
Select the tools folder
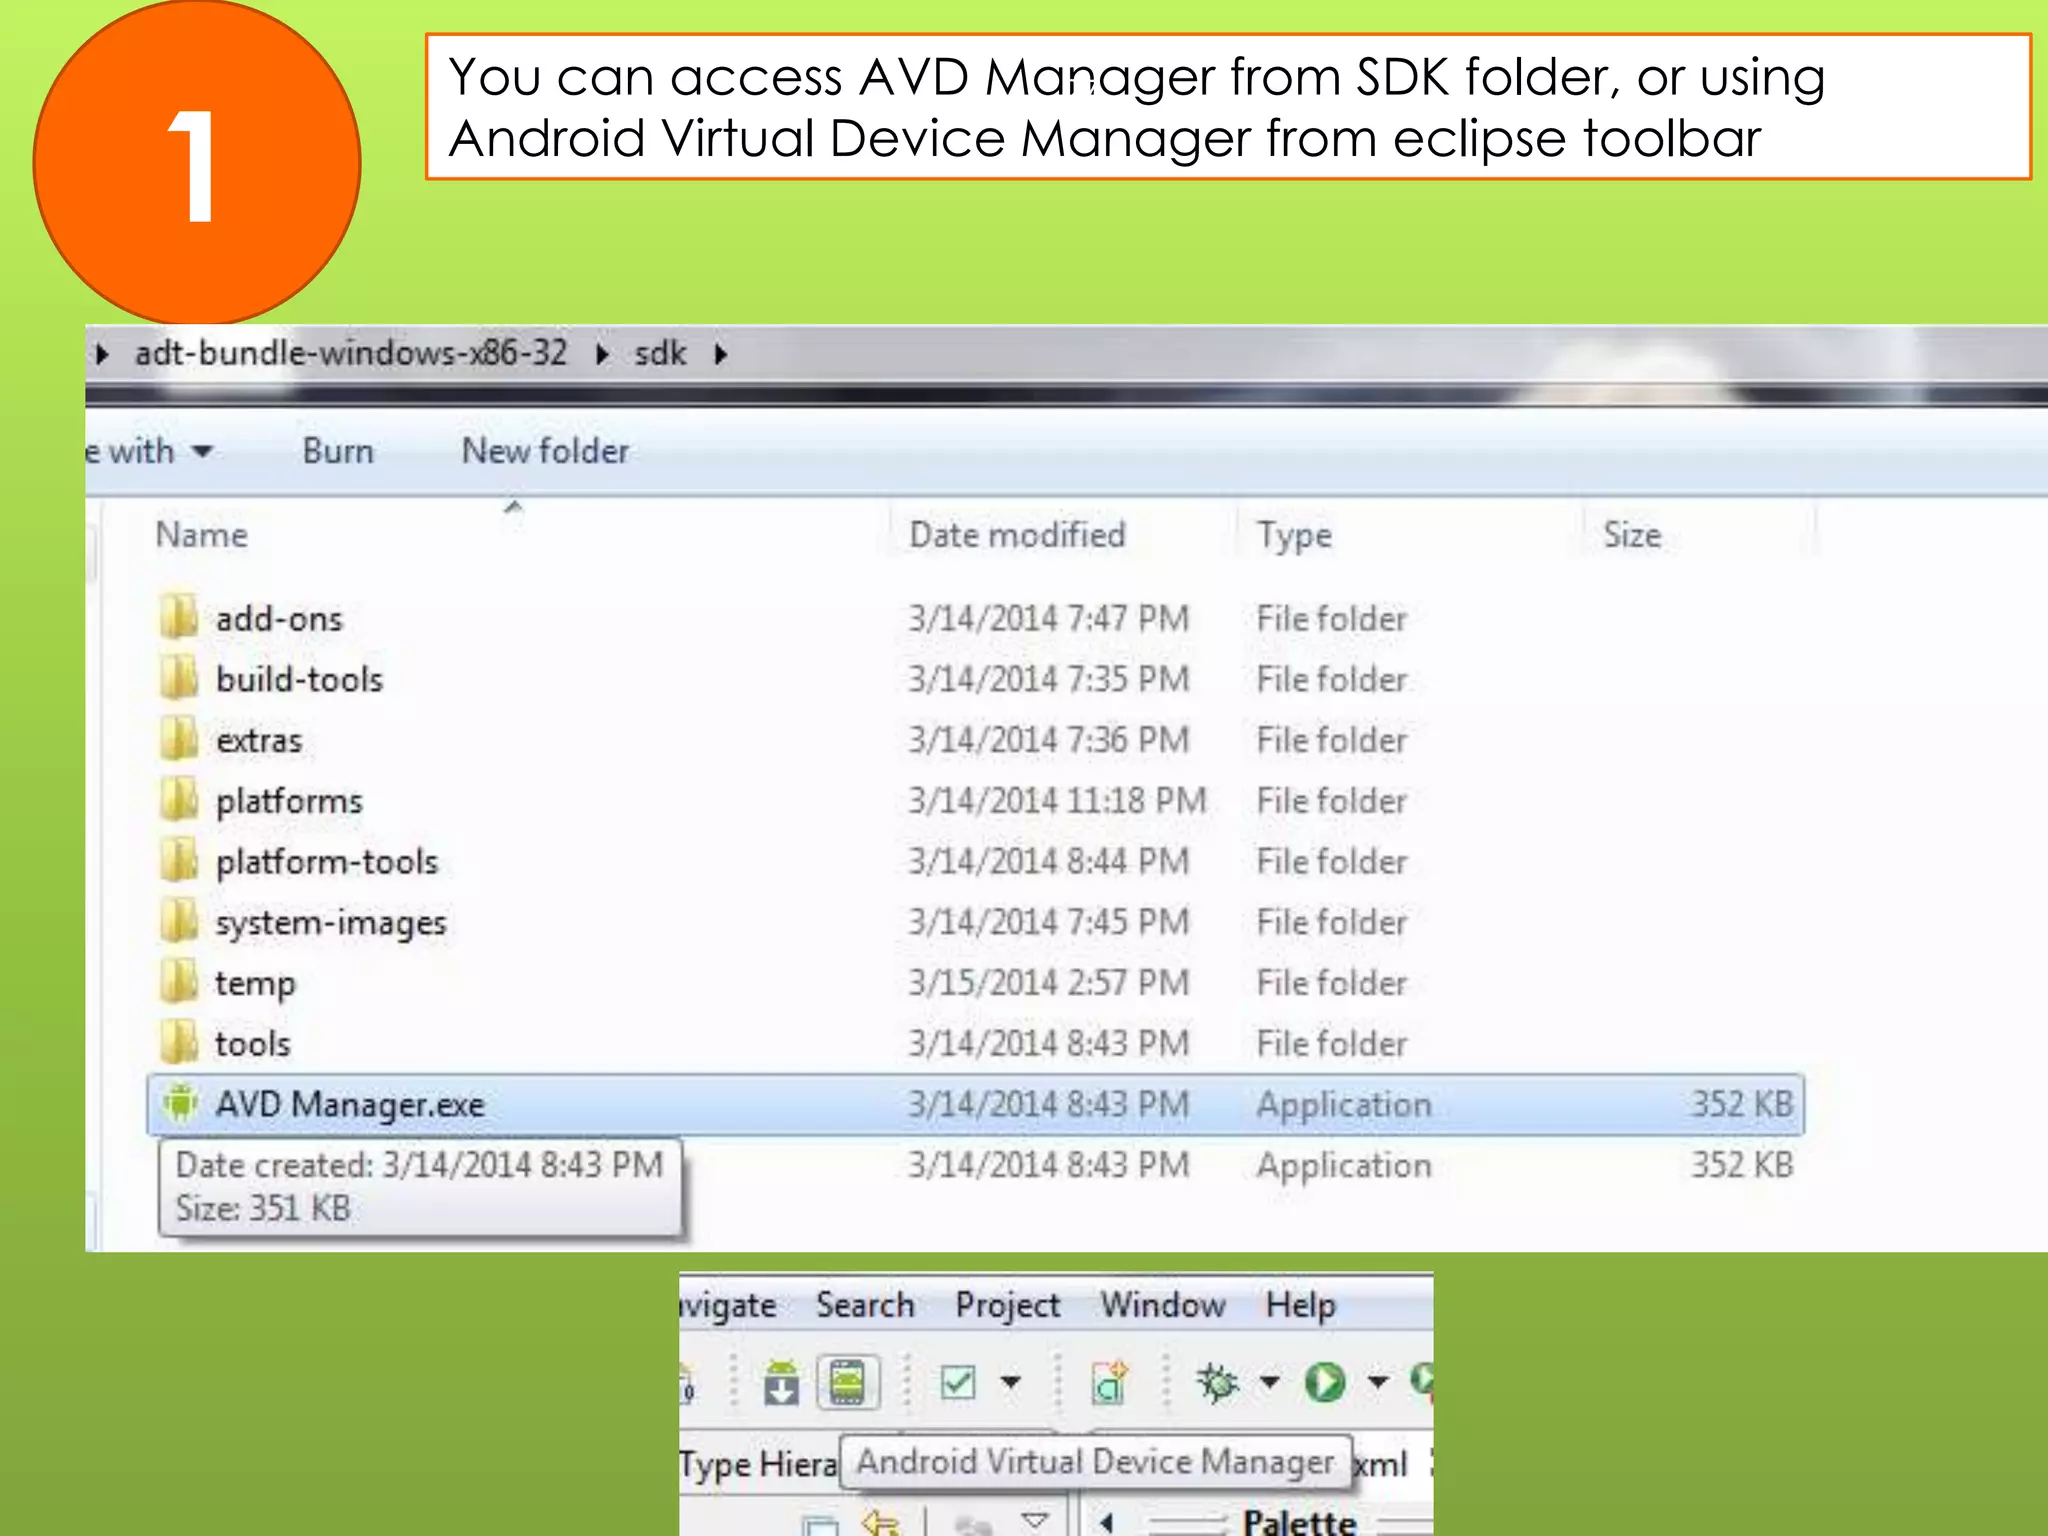coord(252,1044)
